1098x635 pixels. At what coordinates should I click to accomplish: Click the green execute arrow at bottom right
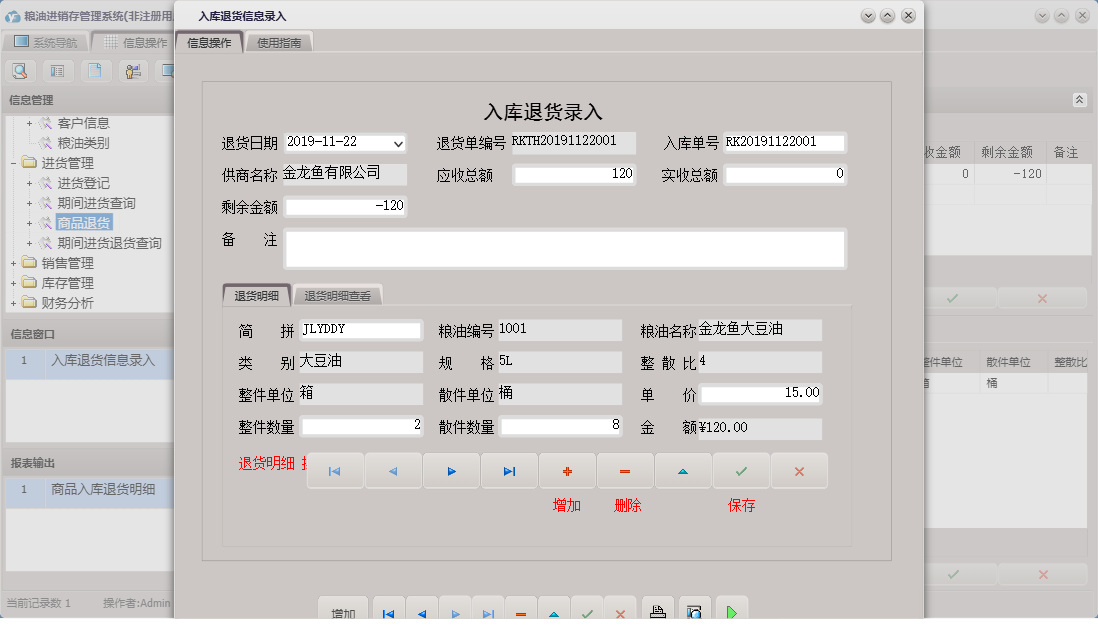click(x=731, y=608)
